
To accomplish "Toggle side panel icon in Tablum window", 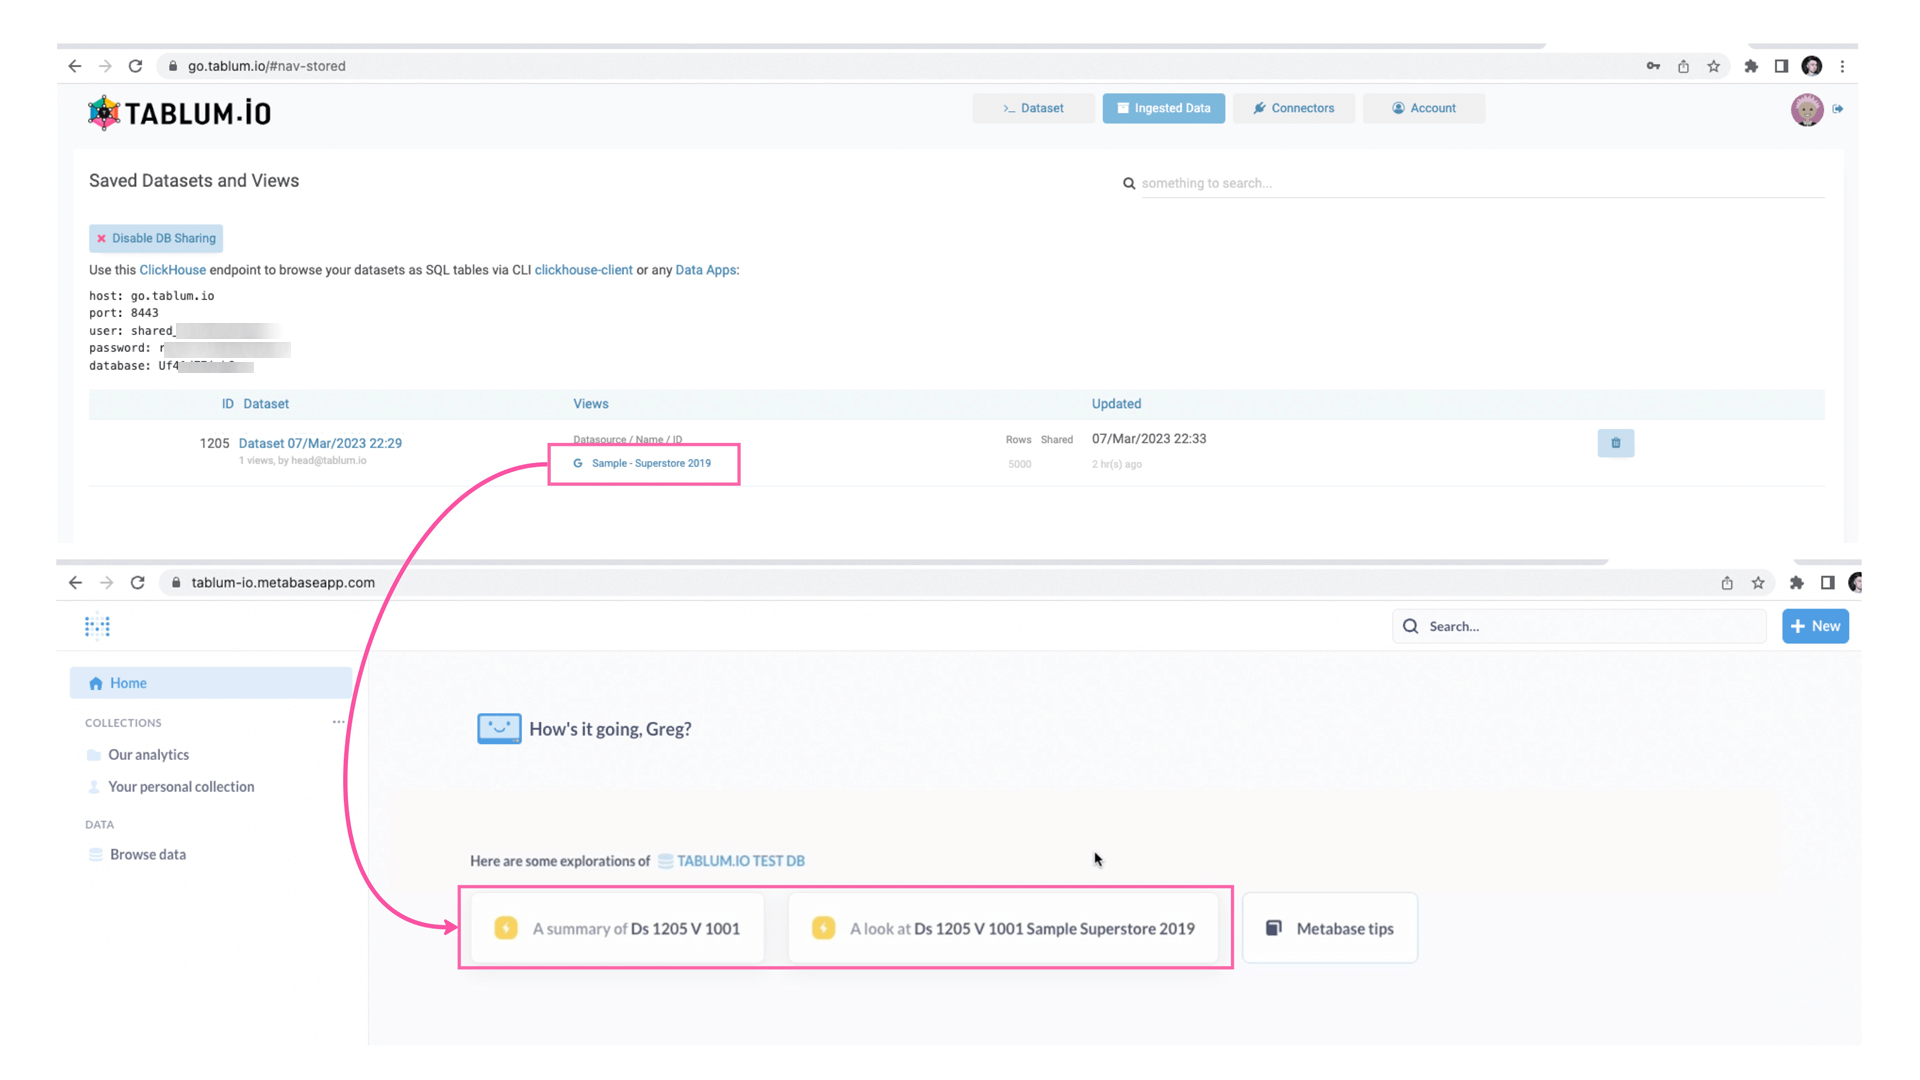I will click(1781, 66).
